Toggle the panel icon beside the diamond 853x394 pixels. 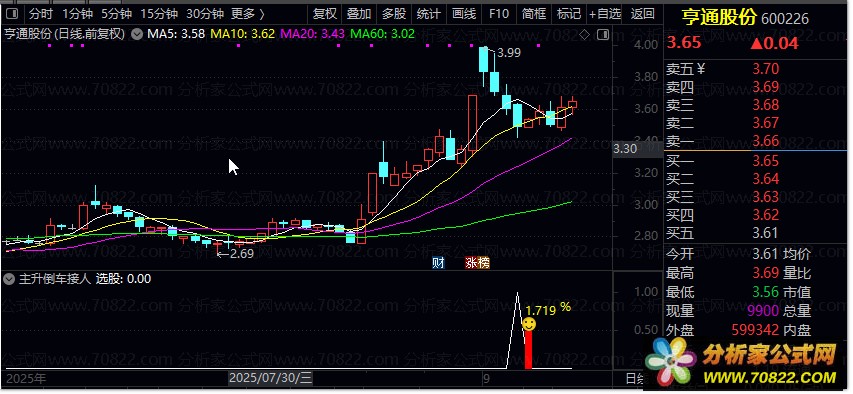pyautogui.click(x=602, y=35)
